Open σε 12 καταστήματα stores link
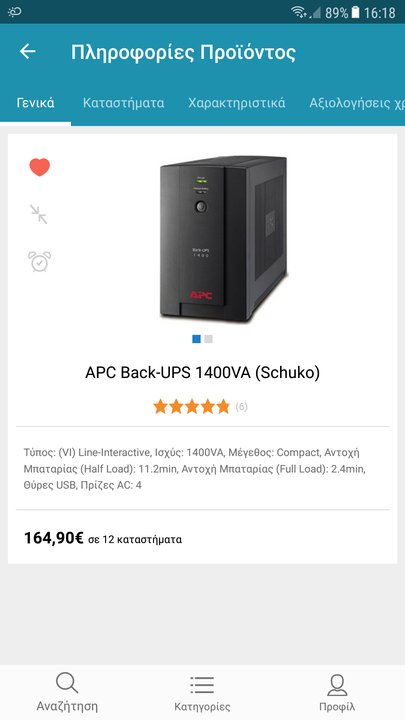The width and height of the screenshot is (405, 720). click(135, 539)
